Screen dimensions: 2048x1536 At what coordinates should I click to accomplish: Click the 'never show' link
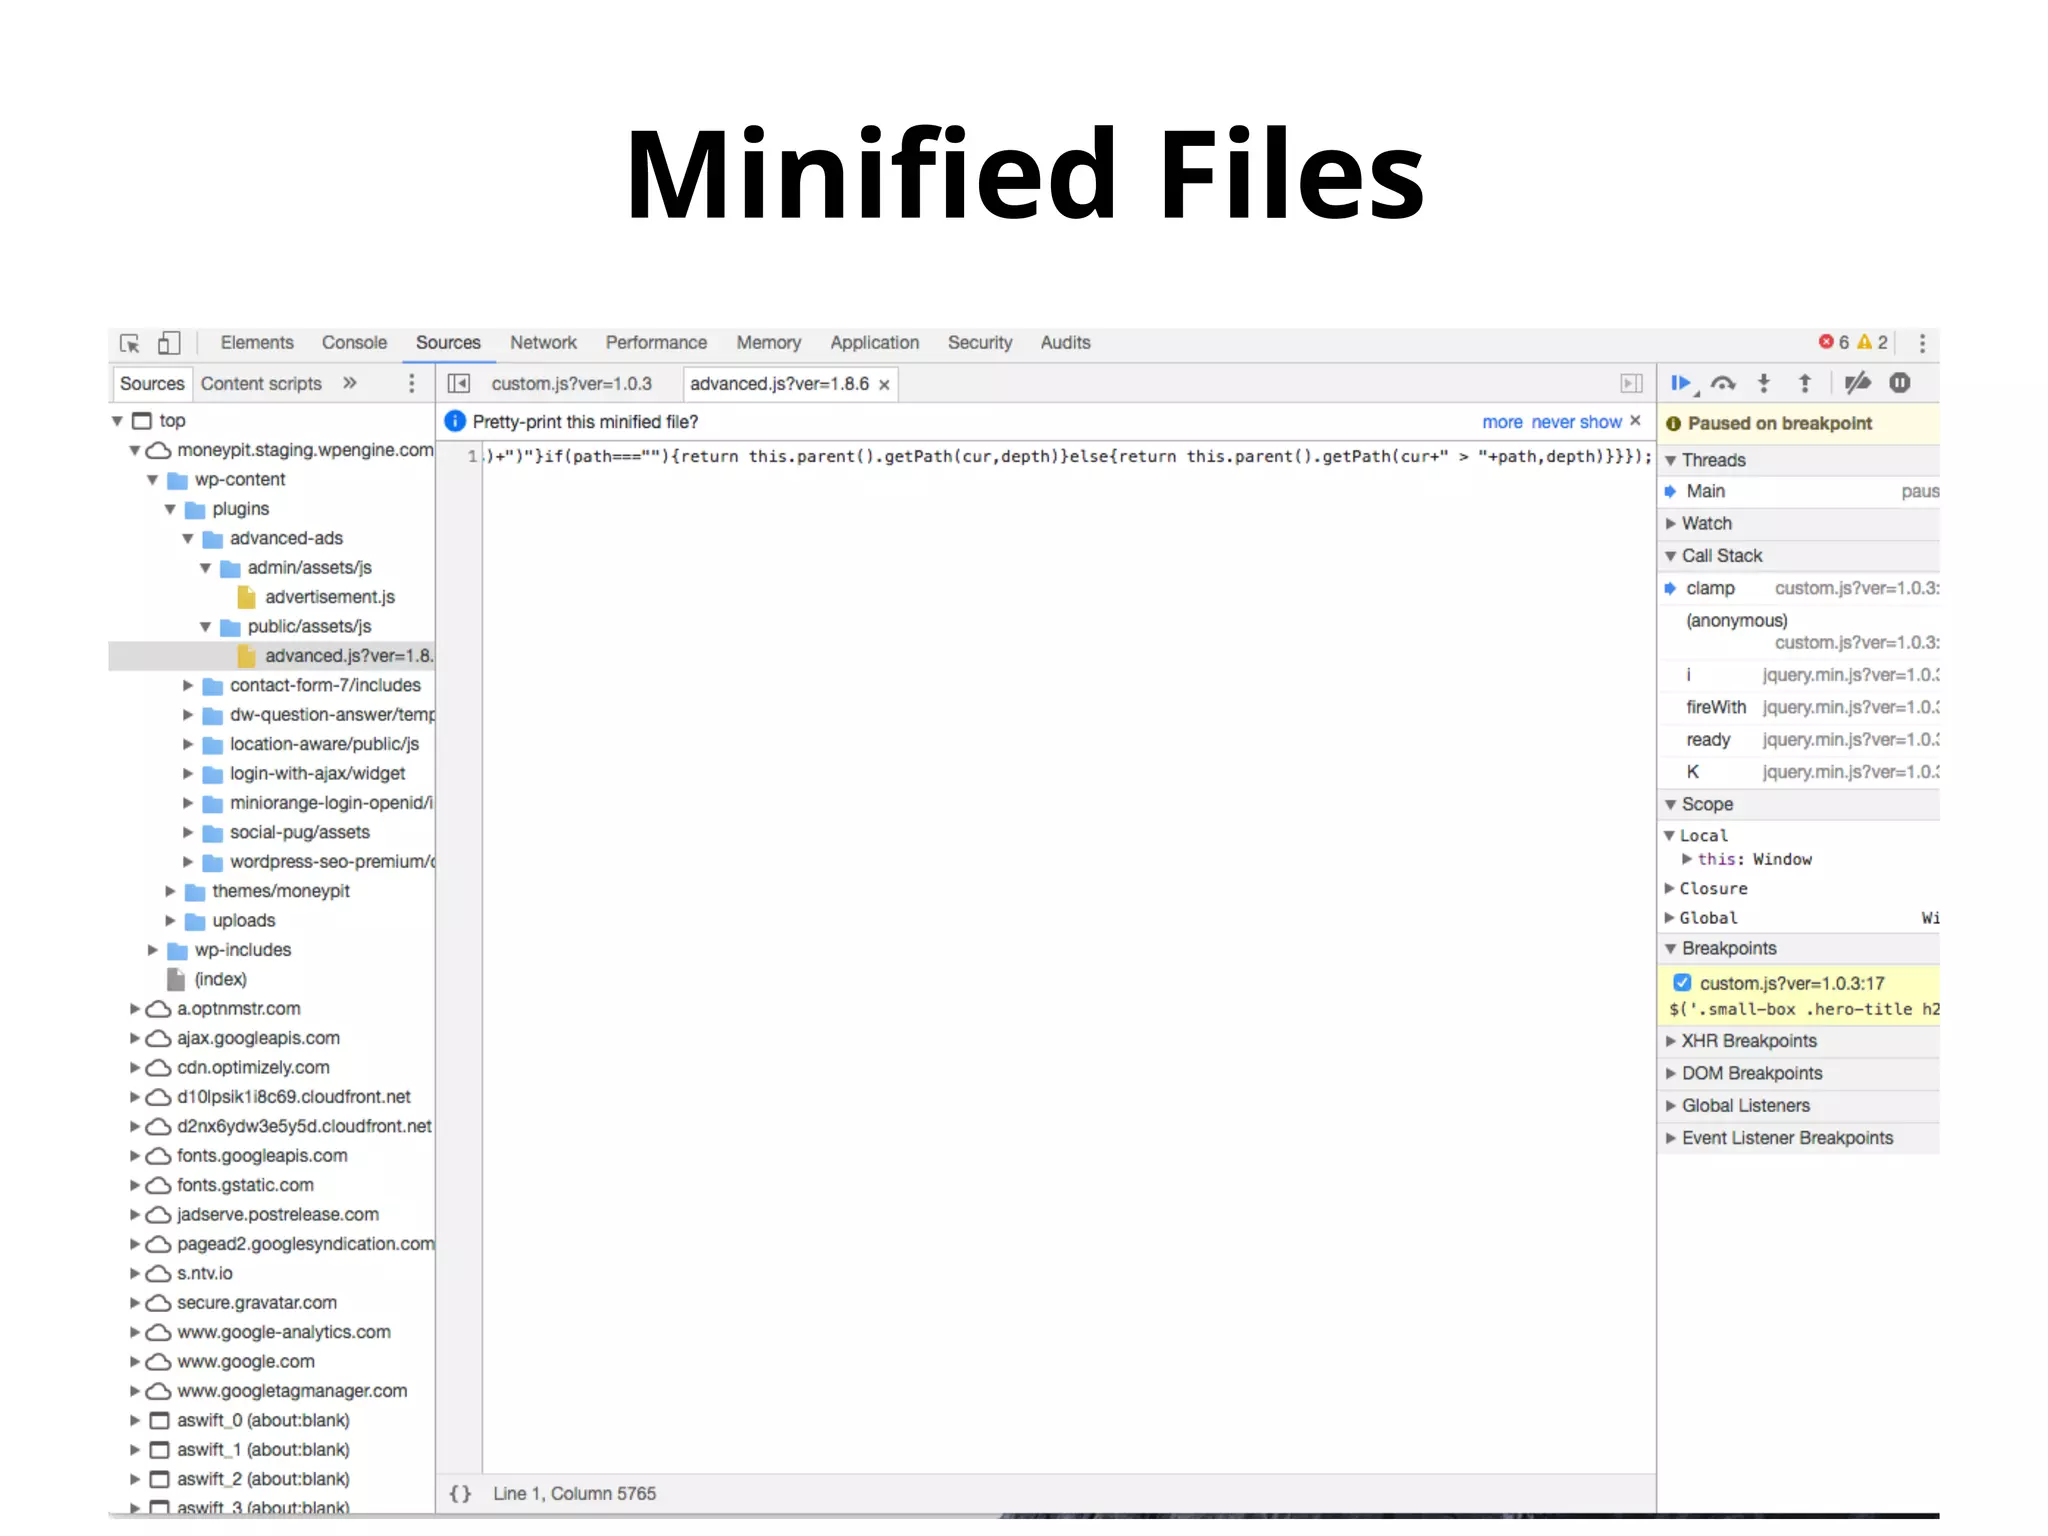click(1576, 422)
